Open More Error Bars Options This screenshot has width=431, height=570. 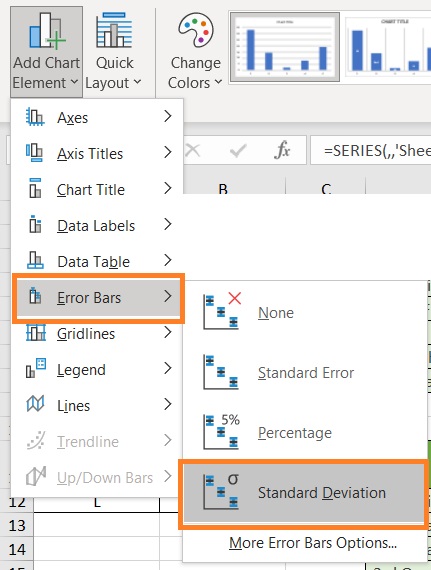(313, 542)
